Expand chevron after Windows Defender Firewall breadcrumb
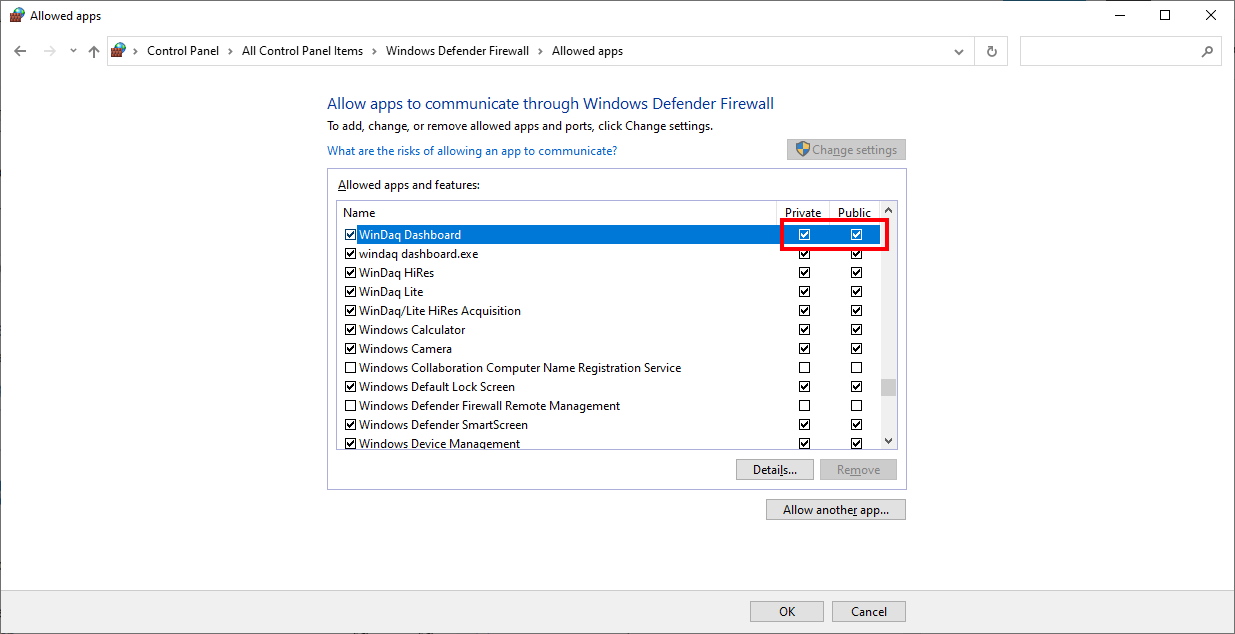The image size is (1235, 634). point(540,51)
